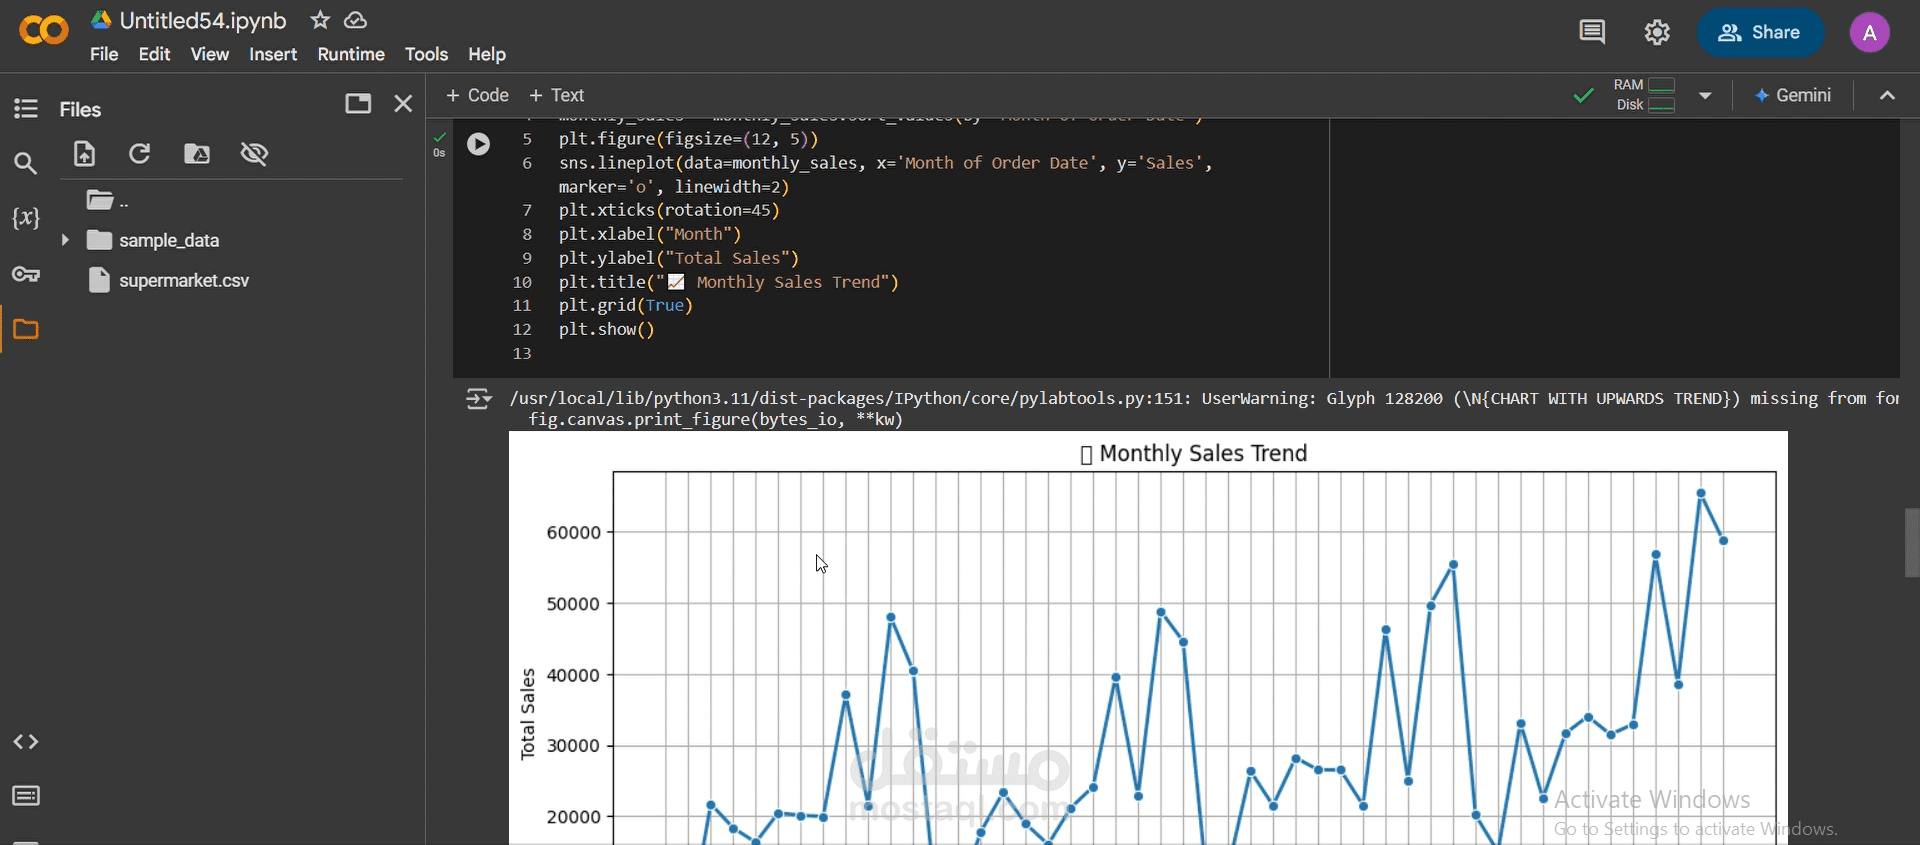Mount Google Drive in Files
Screen dimensions: 1920x845
point(197,153)
